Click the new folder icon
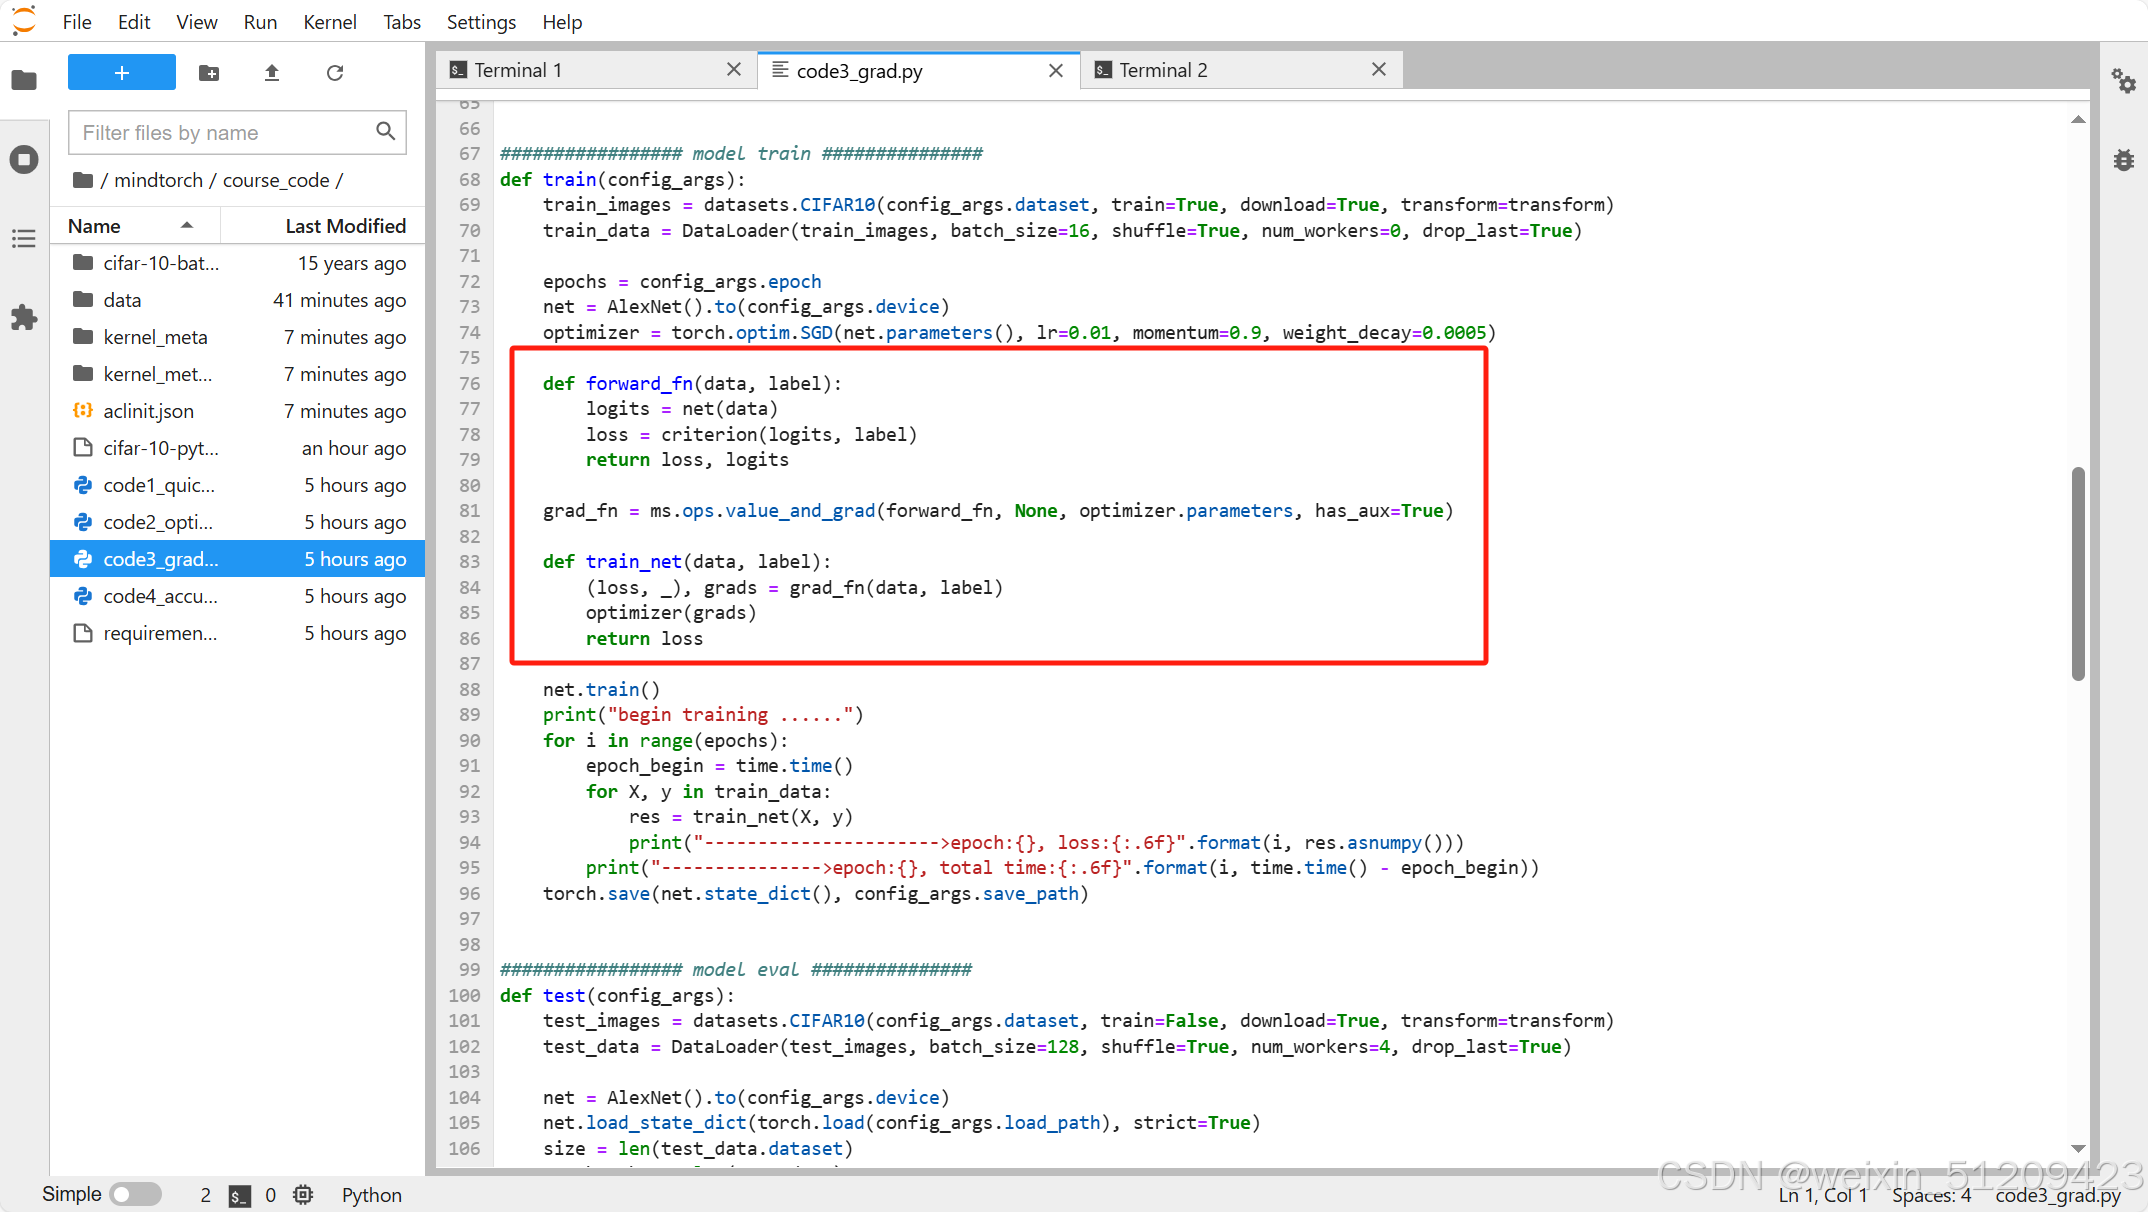 tap(209, 73)
